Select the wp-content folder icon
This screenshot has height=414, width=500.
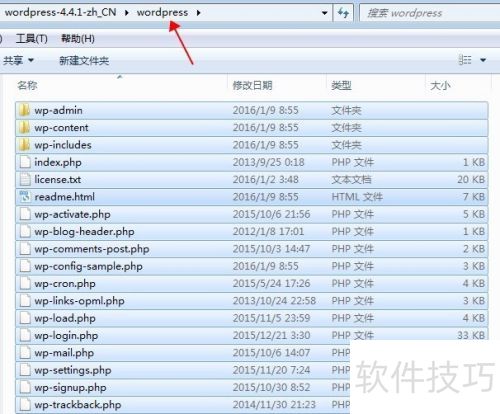pyautogui.click(x=24, y=128)
